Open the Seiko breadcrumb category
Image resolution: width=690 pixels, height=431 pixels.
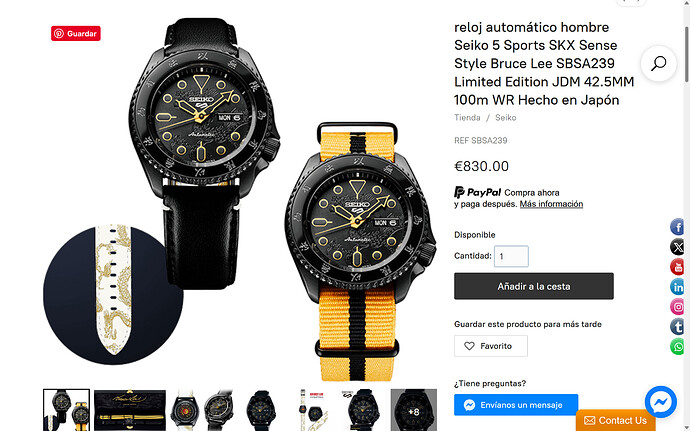click(x=506, y=118)
